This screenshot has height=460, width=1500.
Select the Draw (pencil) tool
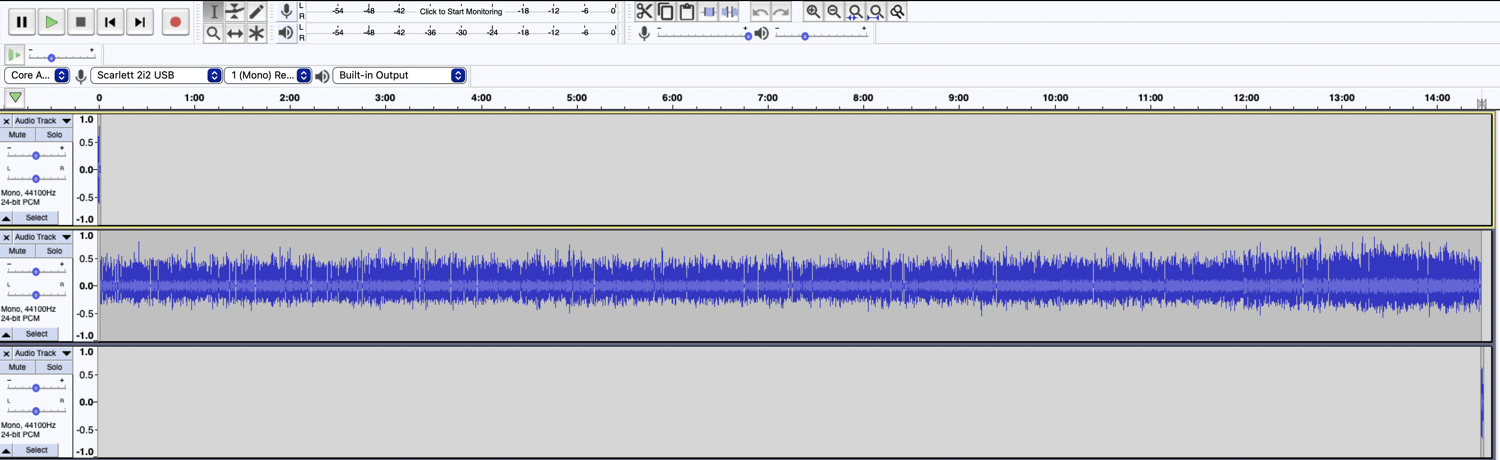point(257,12)
